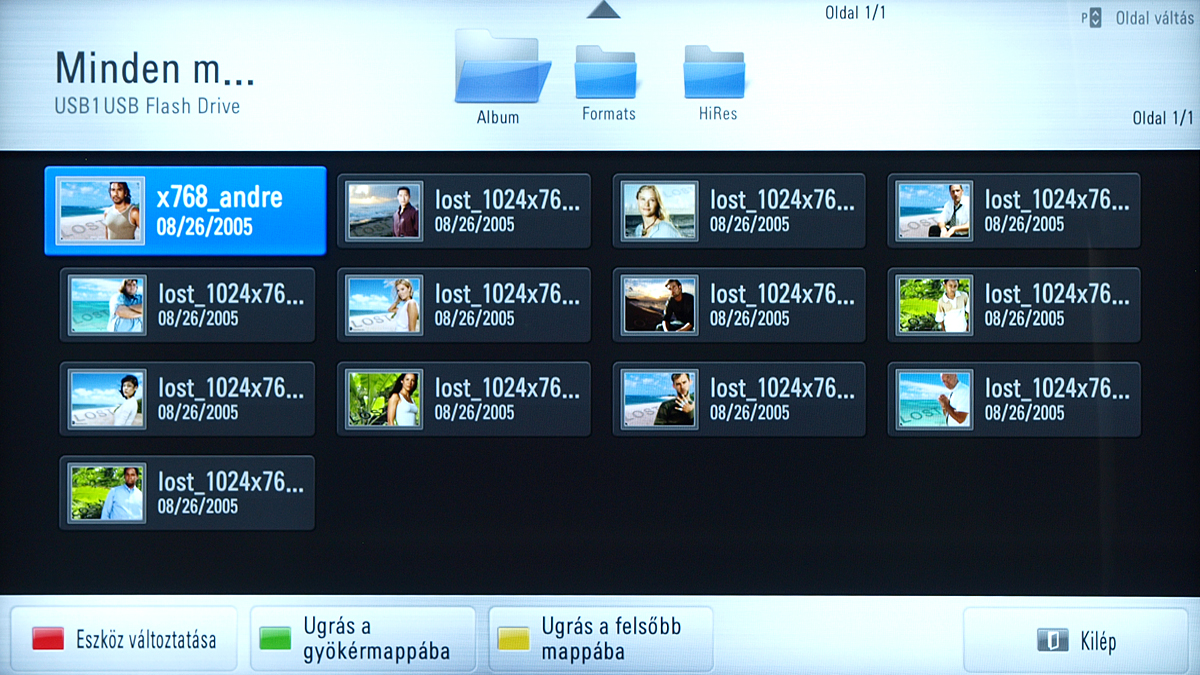This screenshot has height=675, width=1200.
Task: Open the Album folder
Action: (502, 78)
